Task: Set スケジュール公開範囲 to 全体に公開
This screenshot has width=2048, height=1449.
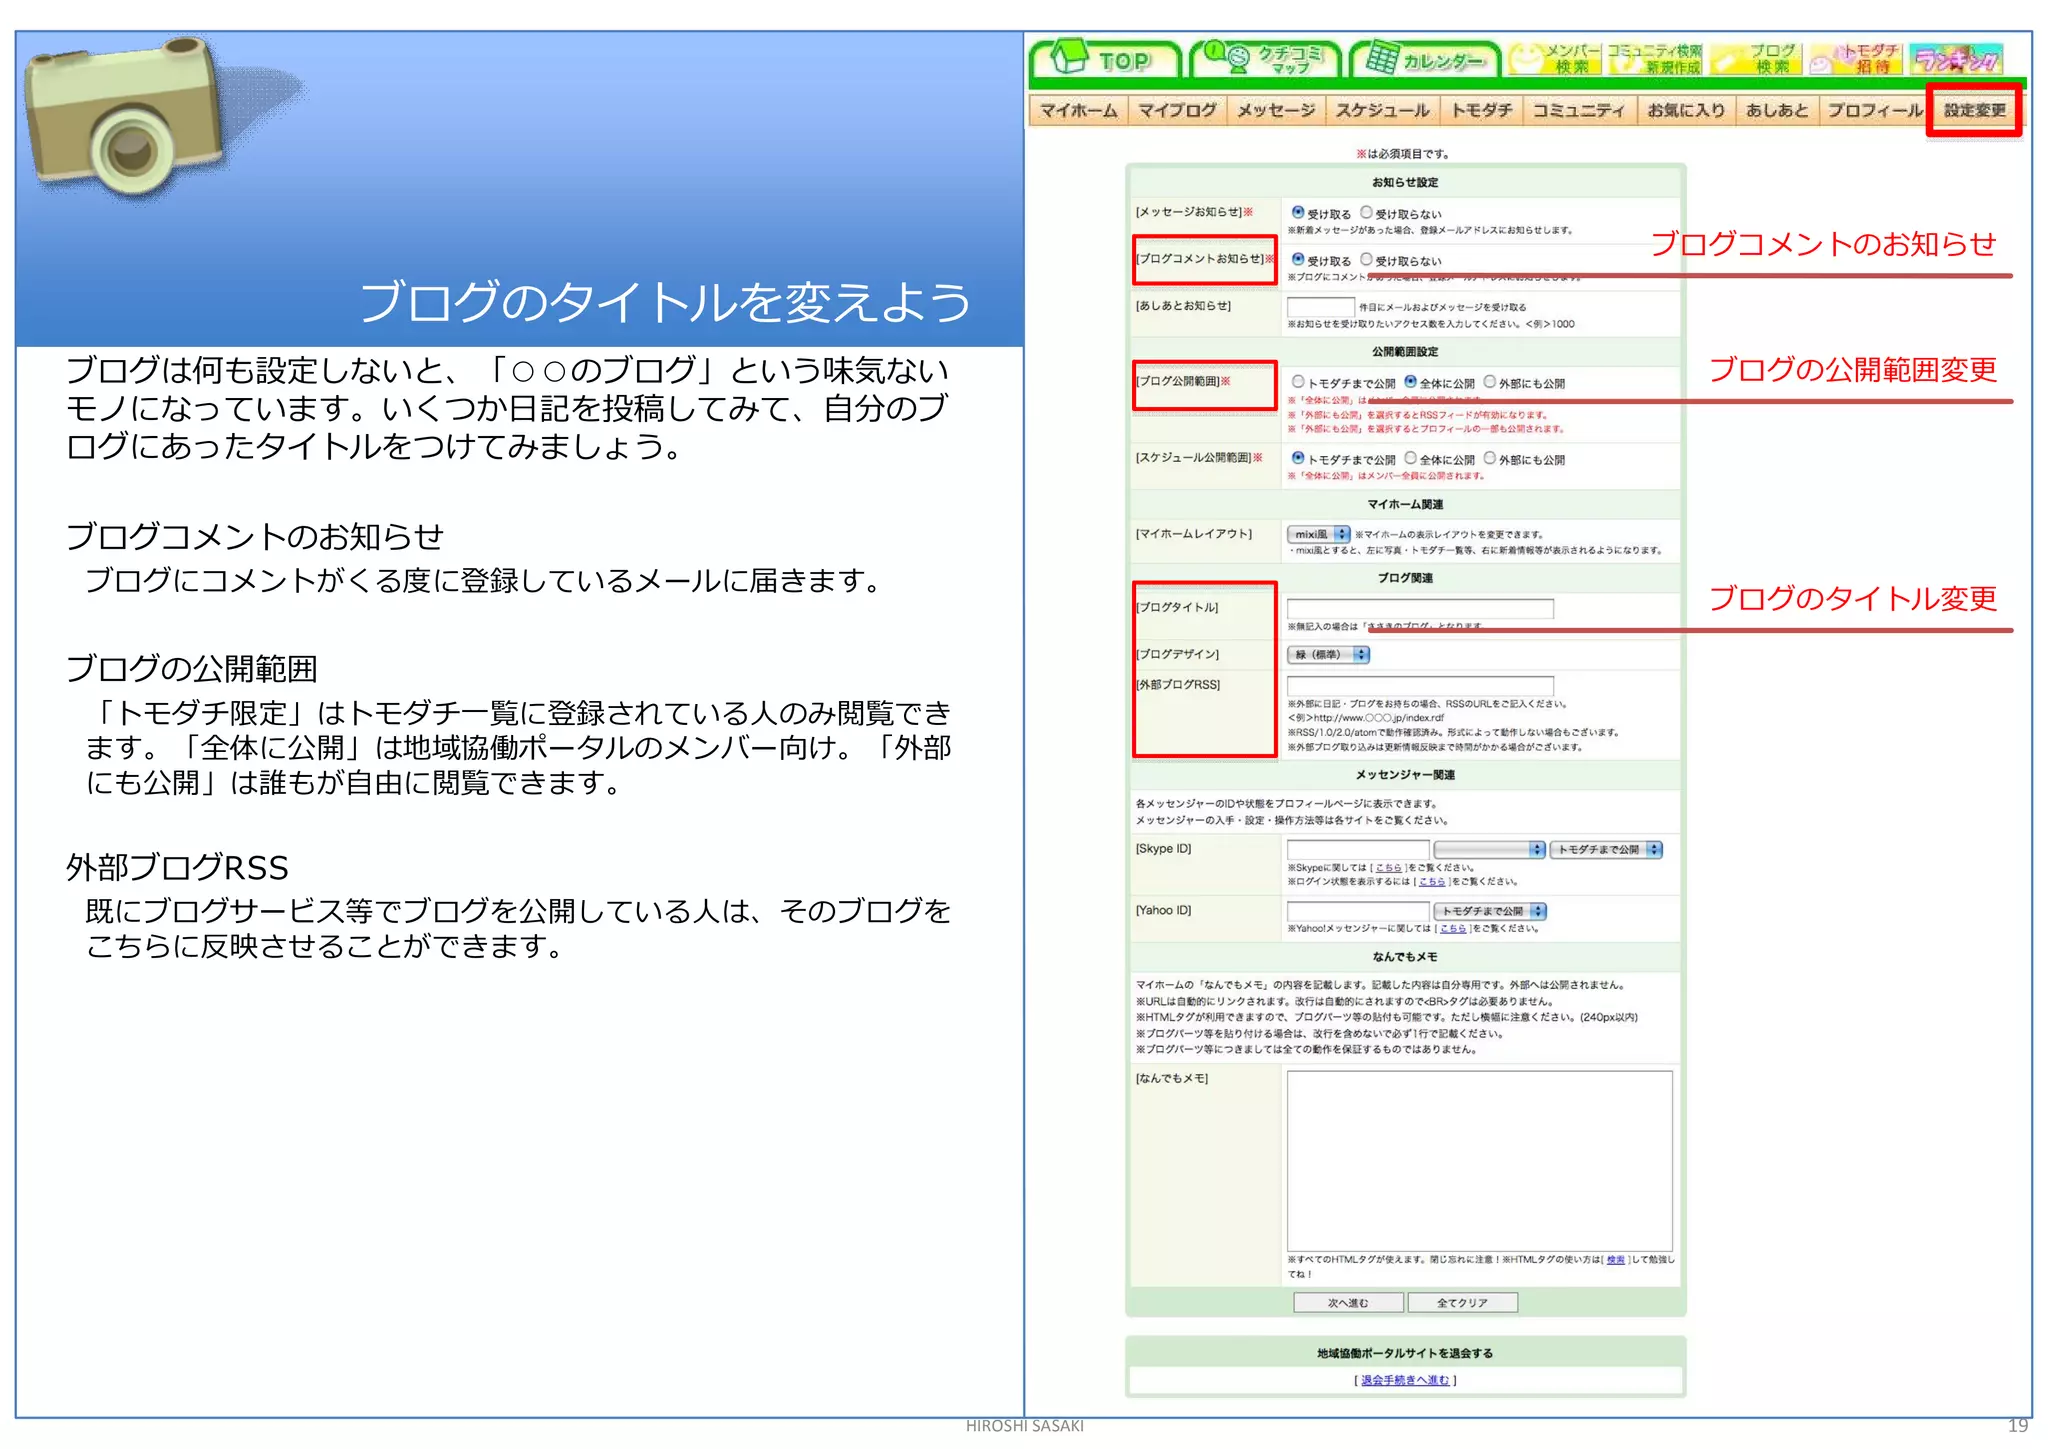Action: click(x=1410, y=458)
